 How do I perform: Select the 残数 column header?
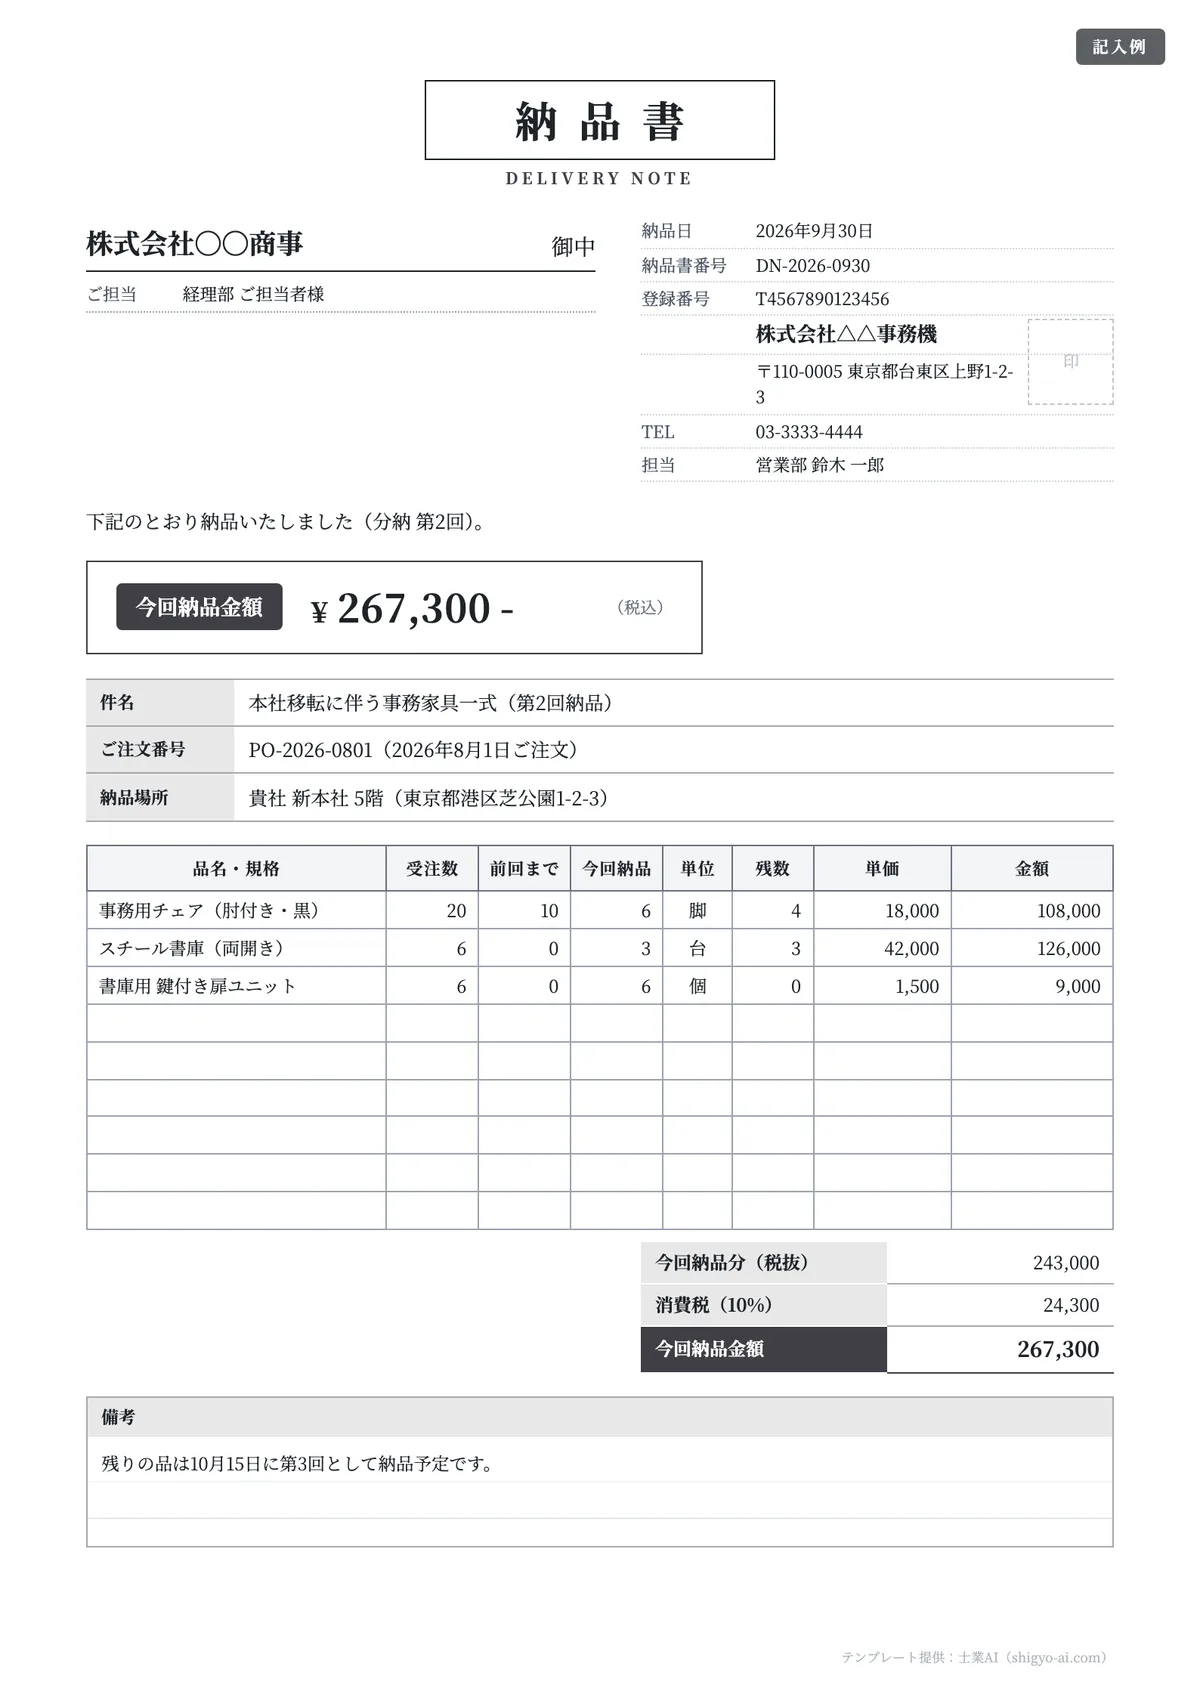coord(772,869)
